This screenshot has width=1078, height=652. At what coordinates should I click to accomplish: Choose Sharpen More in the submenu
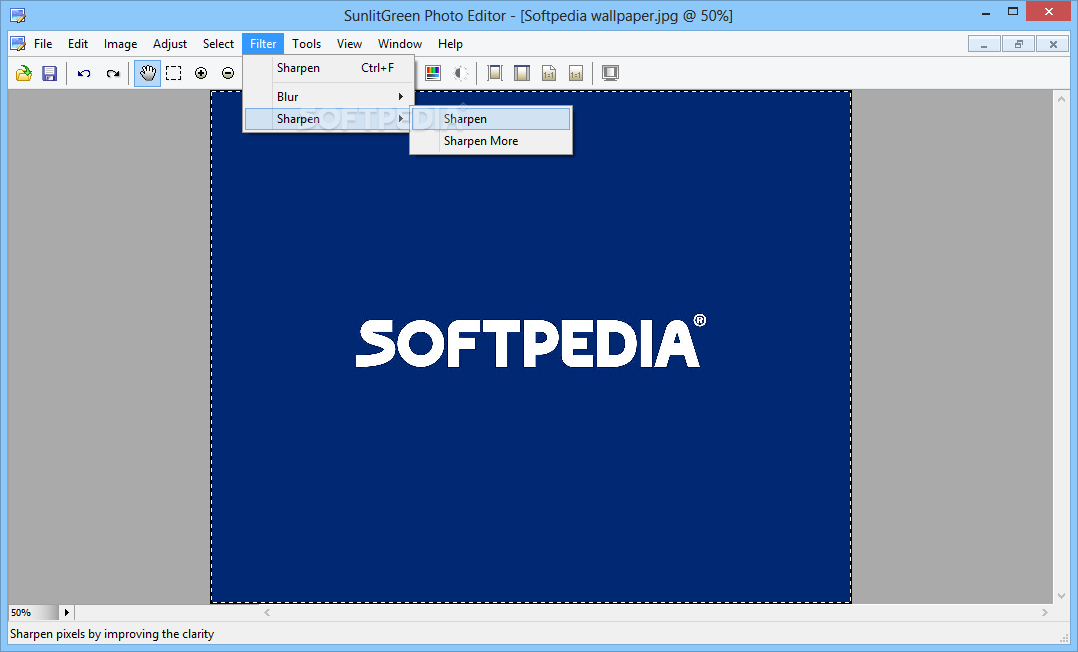(x=491, y=141)
